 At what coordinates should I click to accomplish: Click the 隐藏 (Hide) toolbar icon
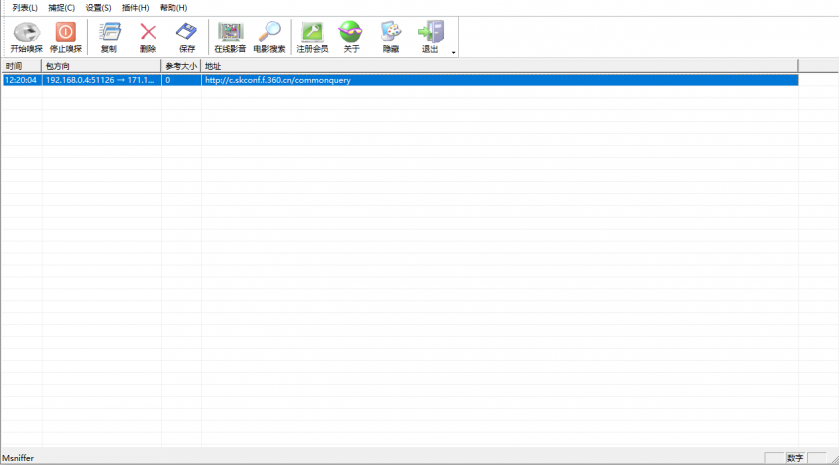391,37
